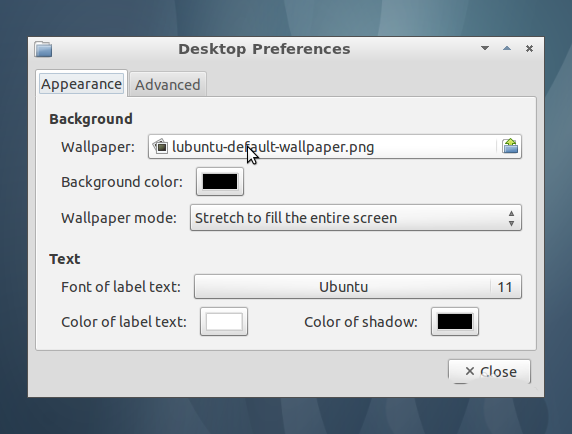Change the Color of shadow swatch
Image resolution: width=572 pixels, height=434 pixels.
[x=455, y=322]
